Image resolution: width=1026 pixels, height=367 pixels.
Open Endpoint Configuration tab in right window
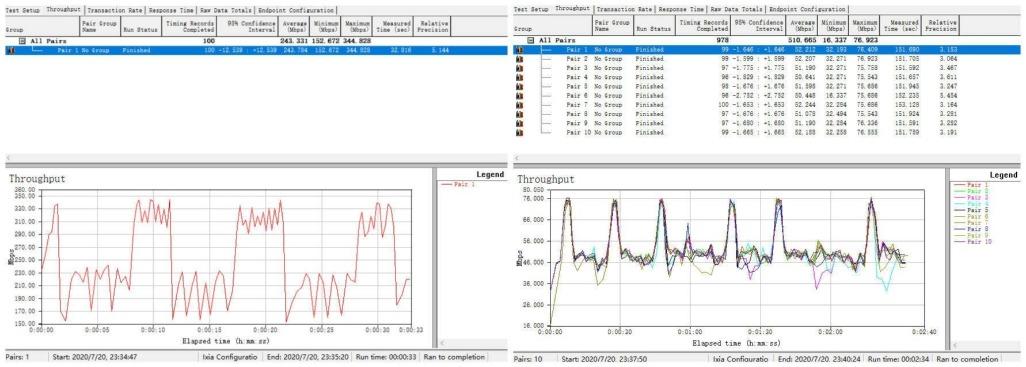pos(807,10)
